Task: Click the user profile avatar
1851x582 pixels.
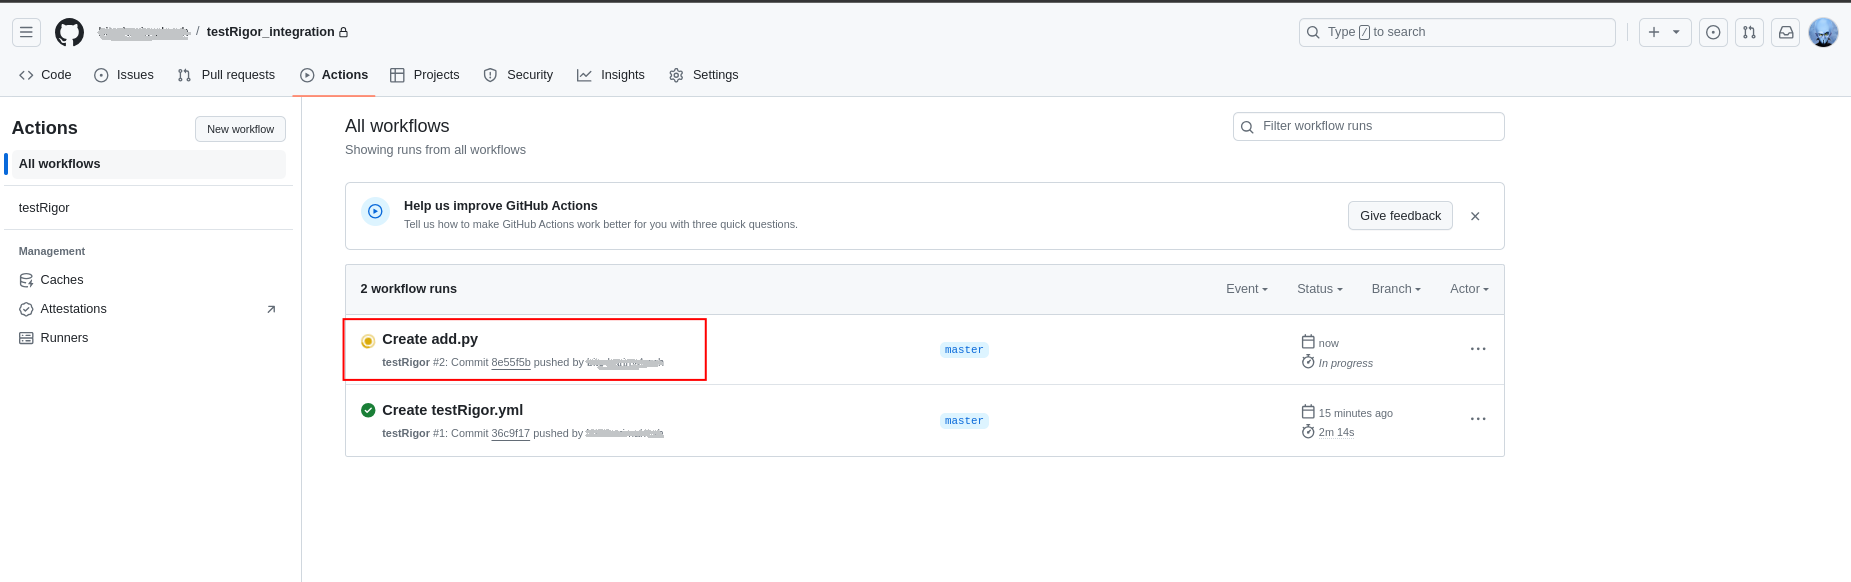Action: [x=1823, y=32]
